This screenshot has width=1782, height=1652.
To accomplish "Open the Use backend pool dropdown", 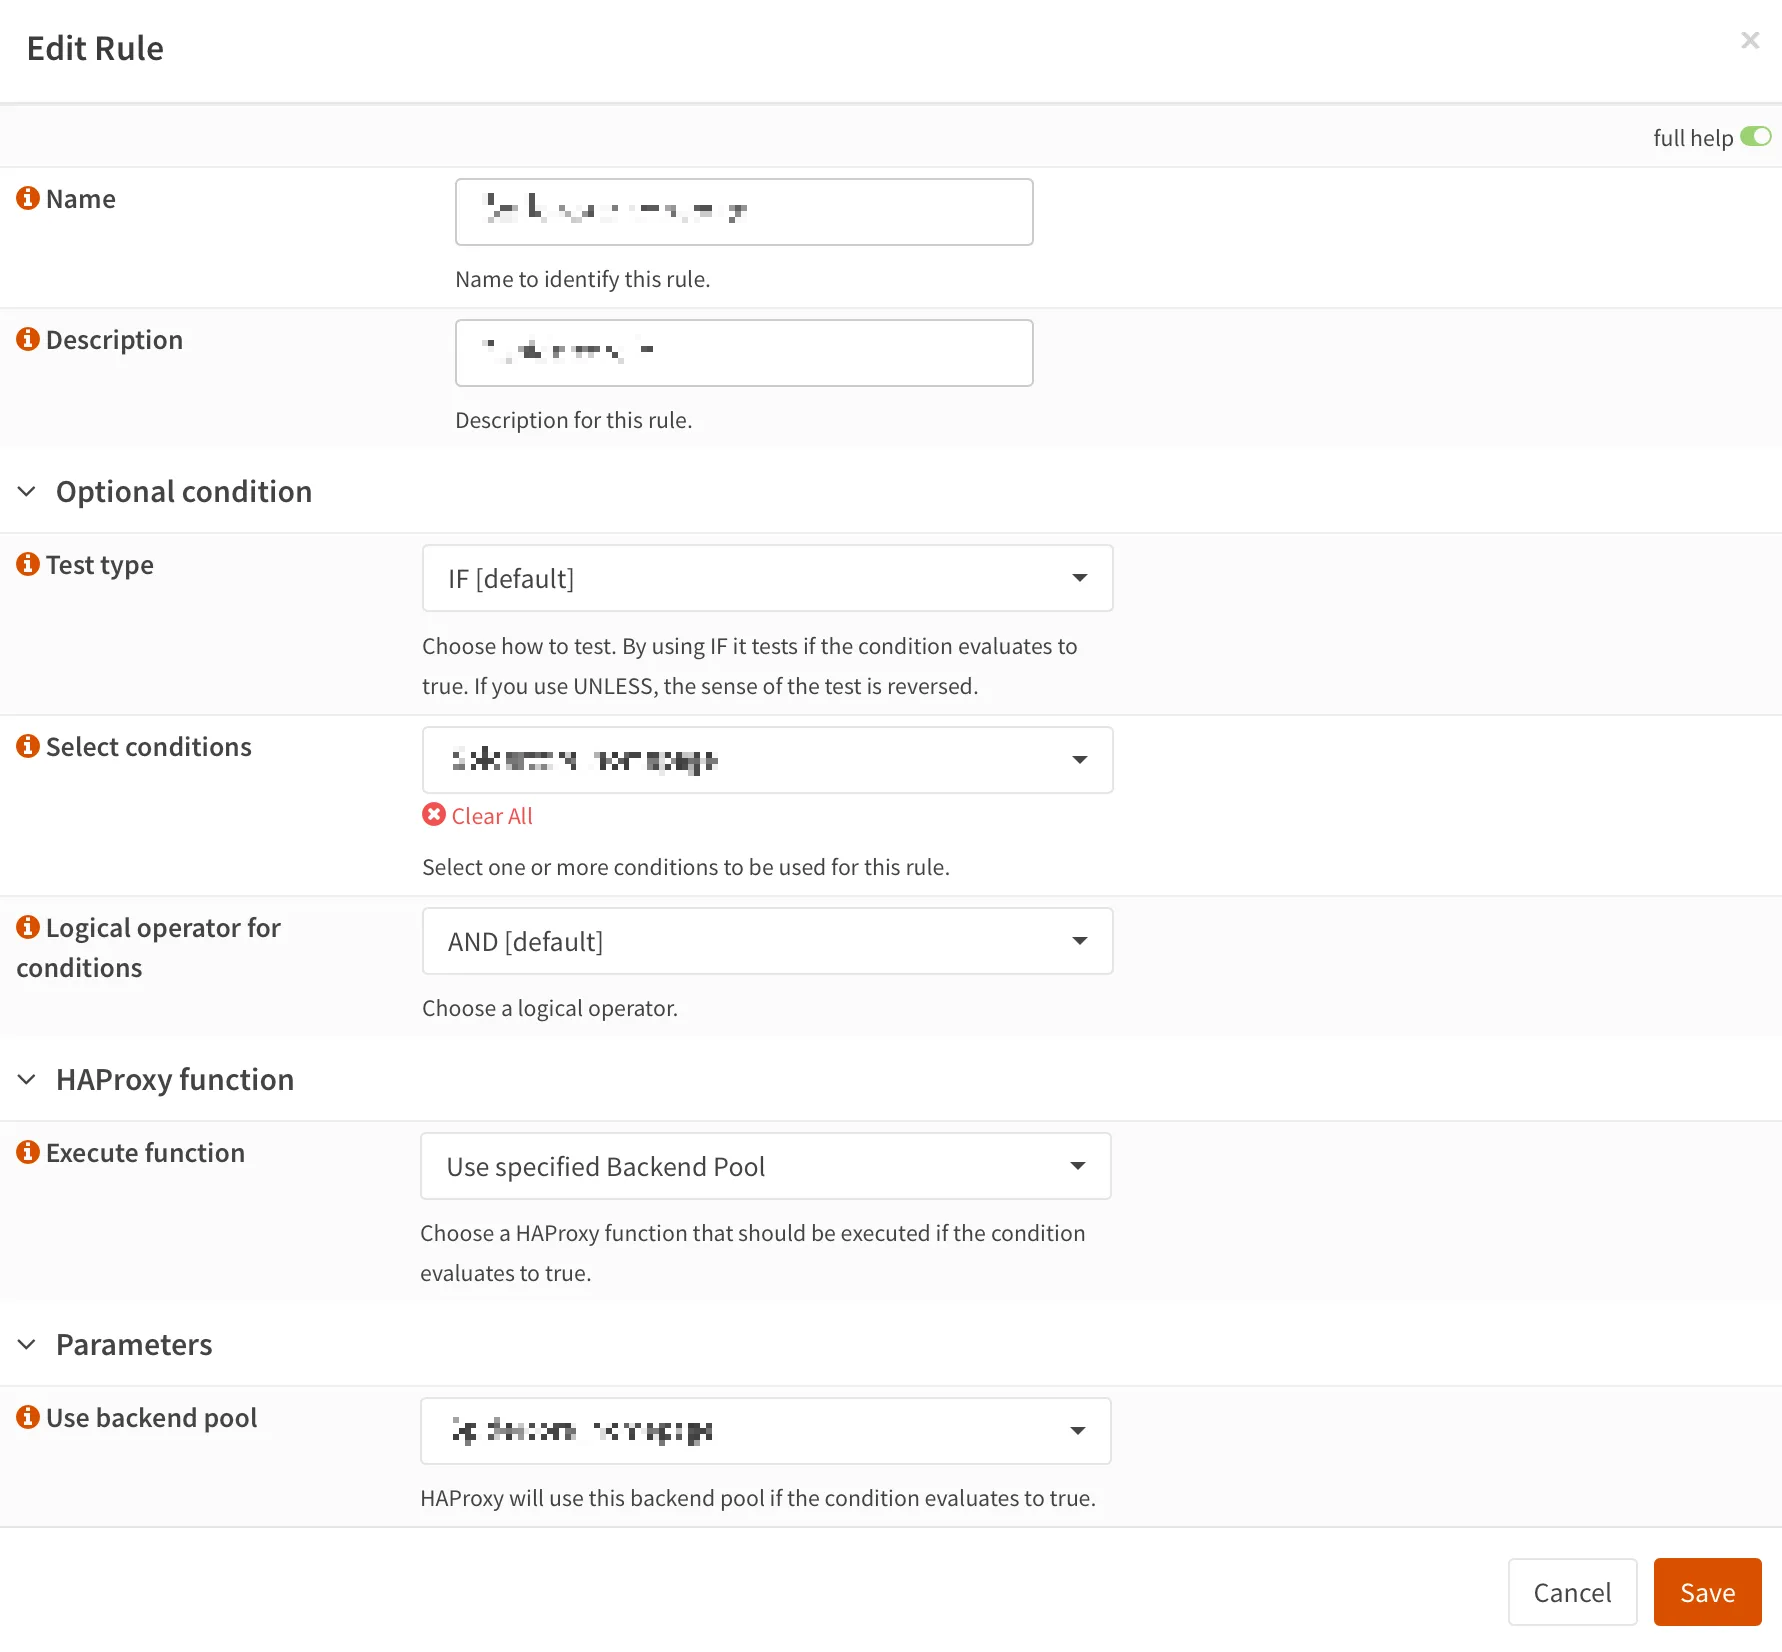I will (765, 1431).
